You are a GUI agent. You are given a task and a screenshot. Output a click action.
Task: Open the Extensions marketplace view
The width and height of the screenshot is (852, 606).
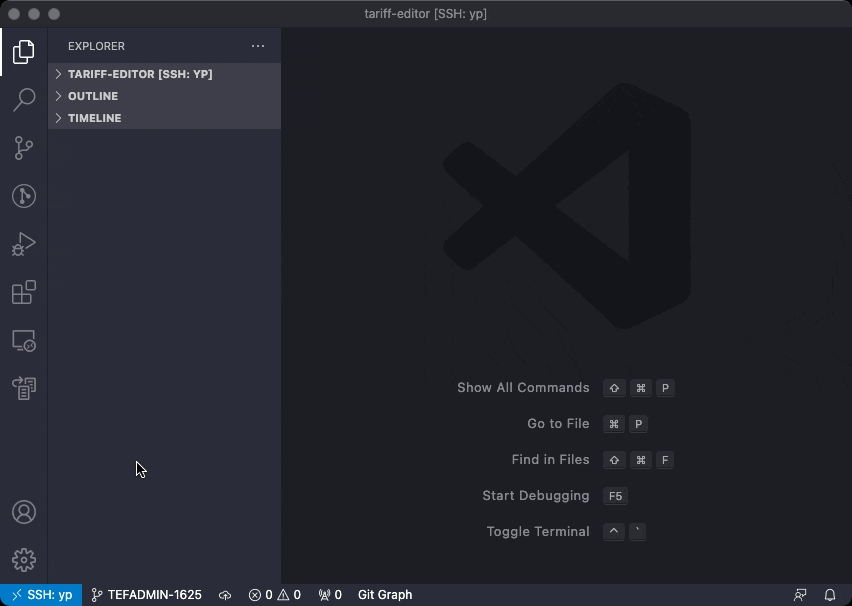coord(24,292)
